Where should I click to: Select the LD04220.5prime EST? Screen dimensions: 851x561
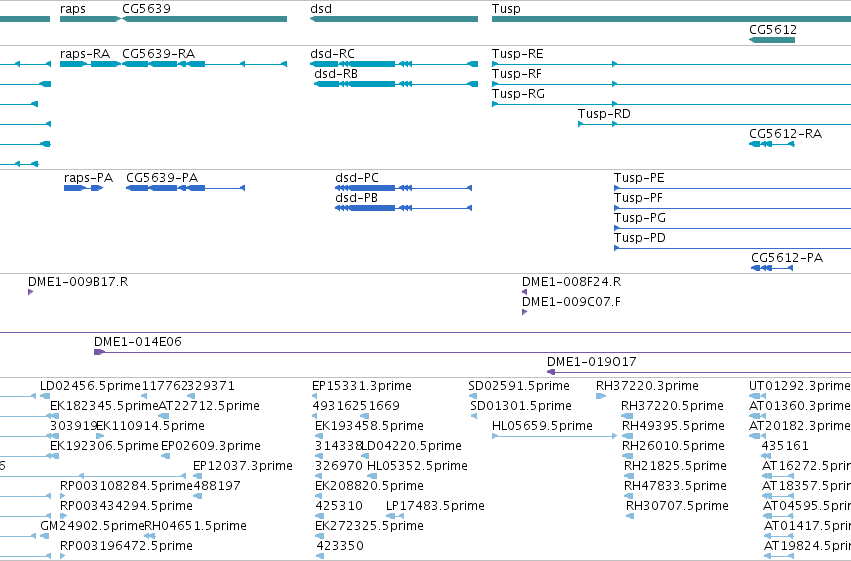pyautogui.click(x=365, y=456)
